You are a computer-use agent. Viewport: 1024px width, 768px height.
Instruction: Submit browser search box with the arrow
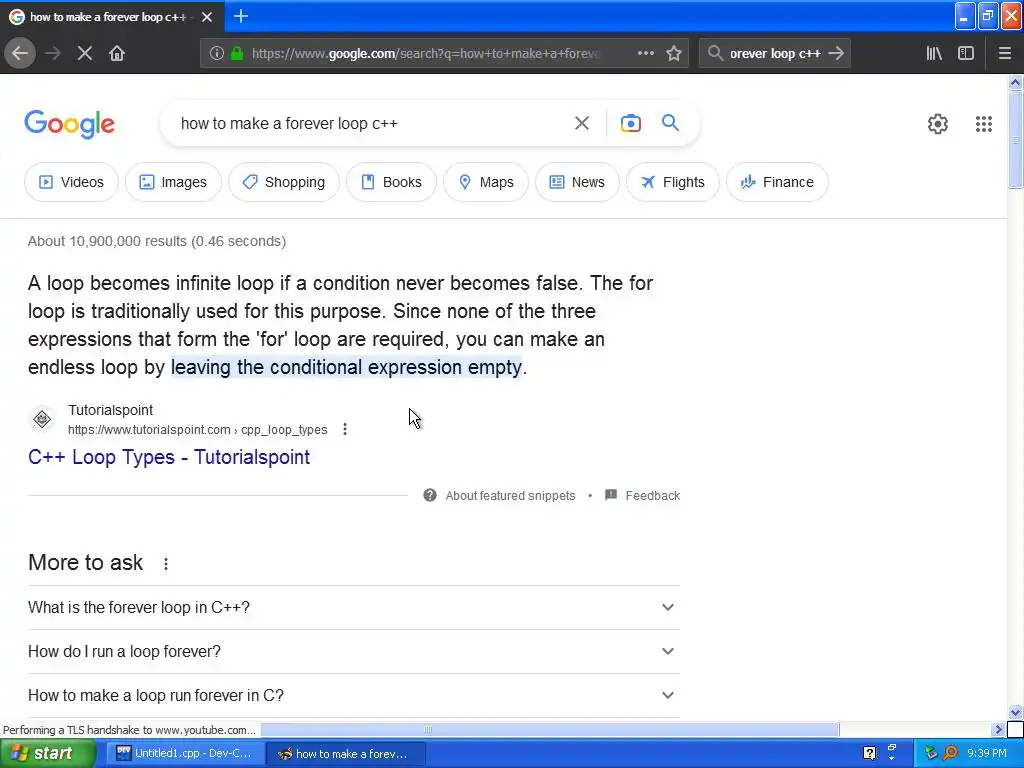pos(836,54)
